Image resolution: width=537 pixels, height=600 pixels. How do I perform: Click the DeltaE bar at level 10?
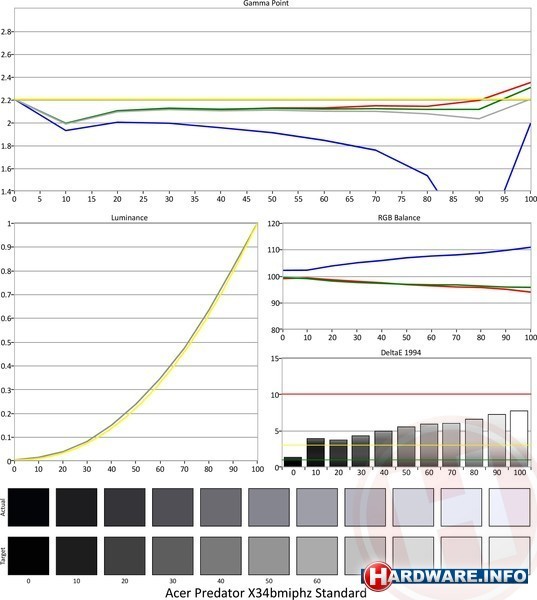coord(316,453)
